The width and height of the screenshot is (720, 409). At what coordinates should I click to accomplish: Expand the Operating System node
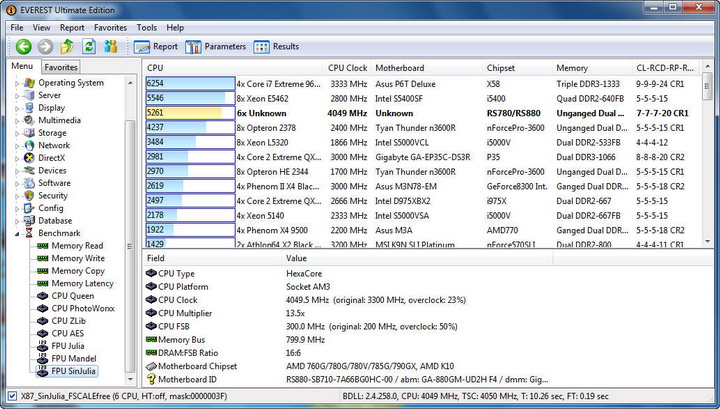click(17, 84)
